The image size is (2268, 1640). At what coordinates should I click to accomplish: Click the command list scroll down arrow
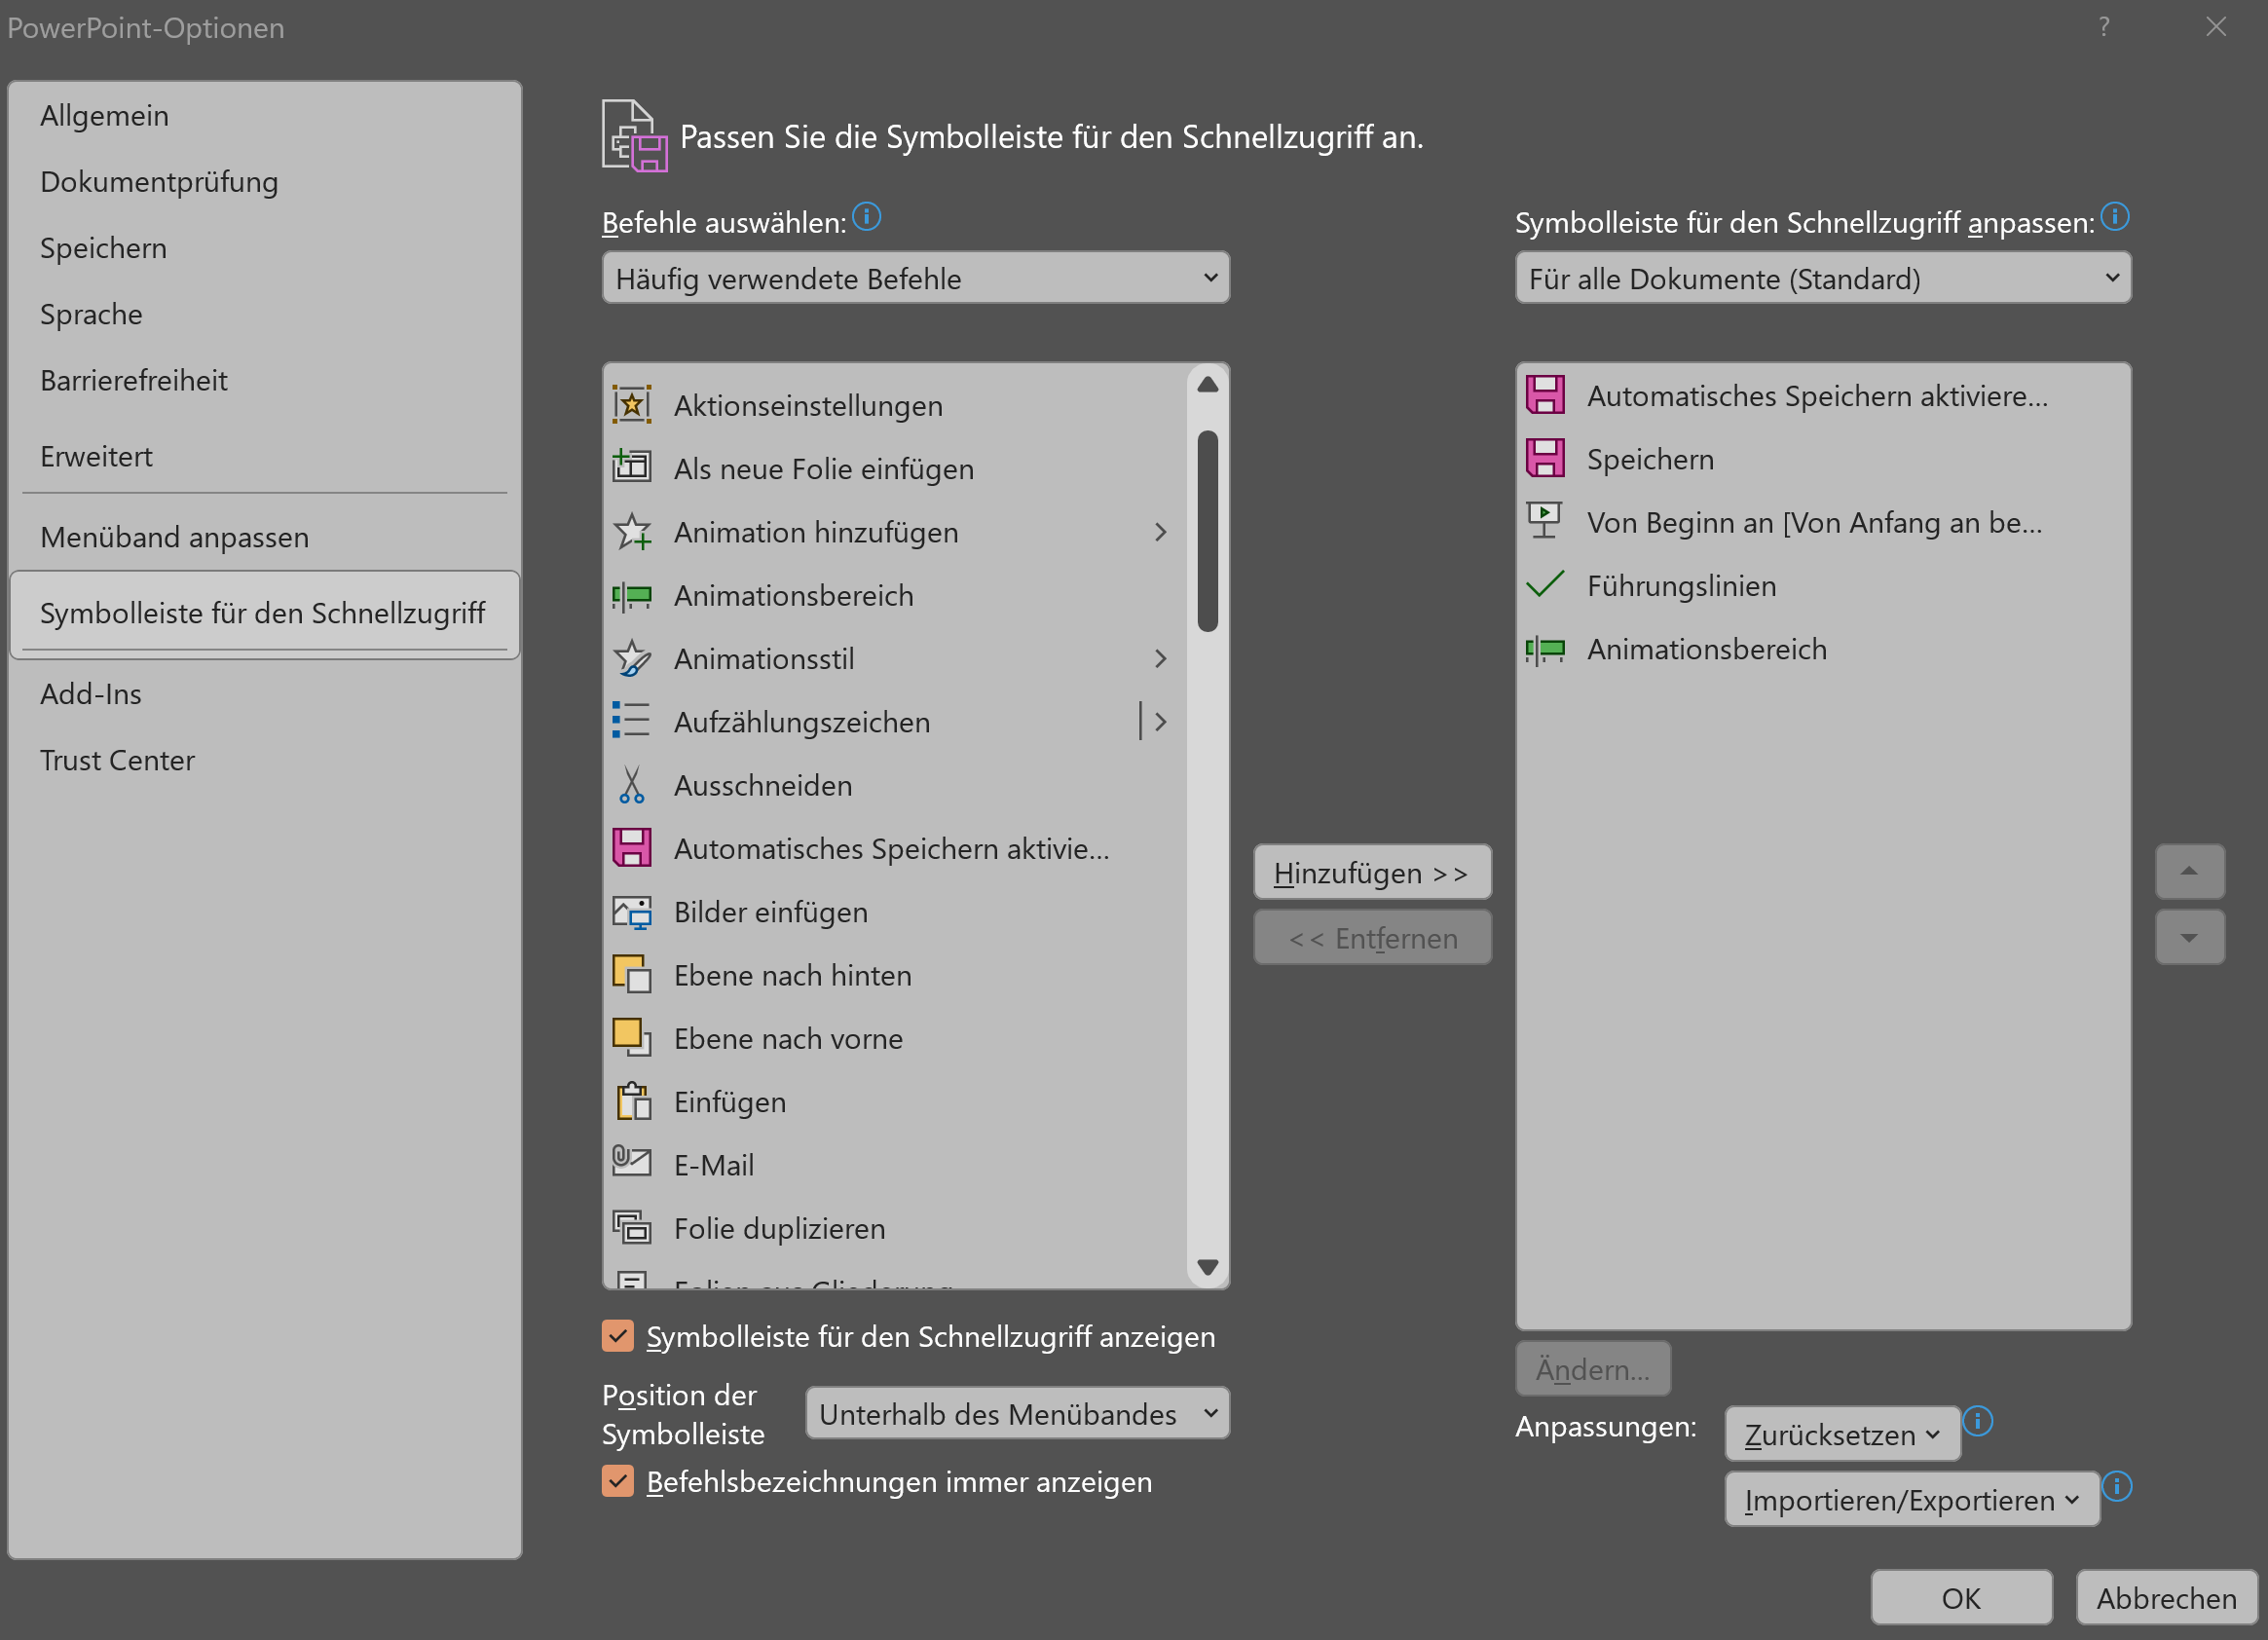pos(1207,1267)
